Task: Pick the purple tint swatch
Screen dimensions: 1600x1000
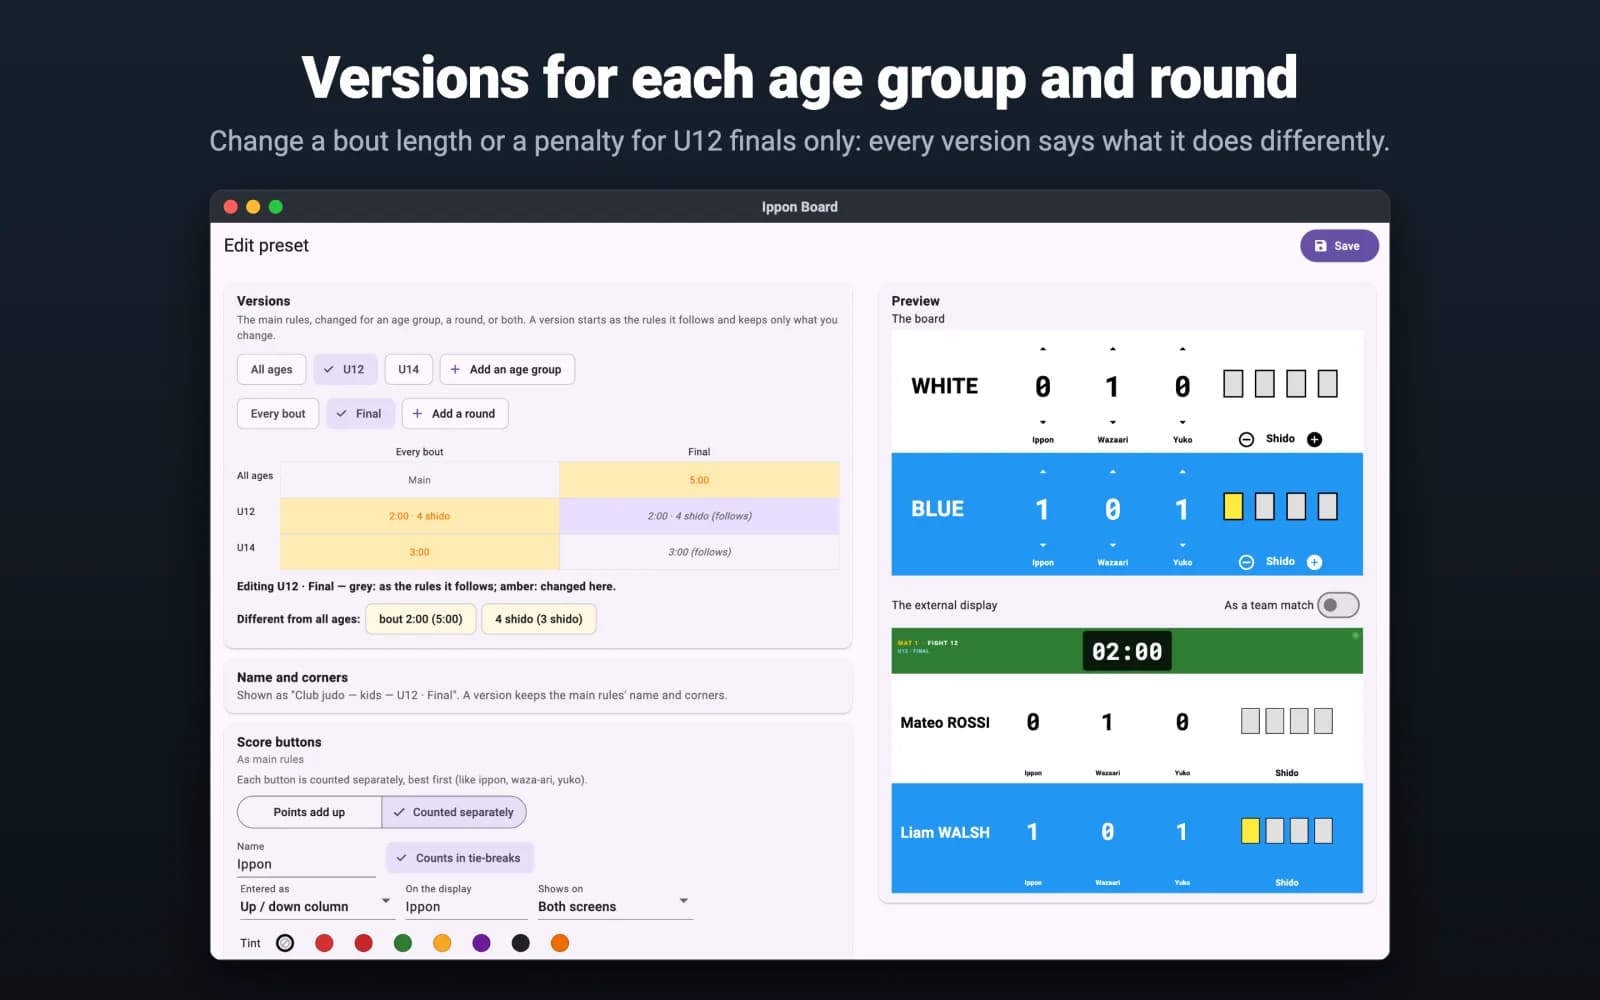Action: coord(481,943)
